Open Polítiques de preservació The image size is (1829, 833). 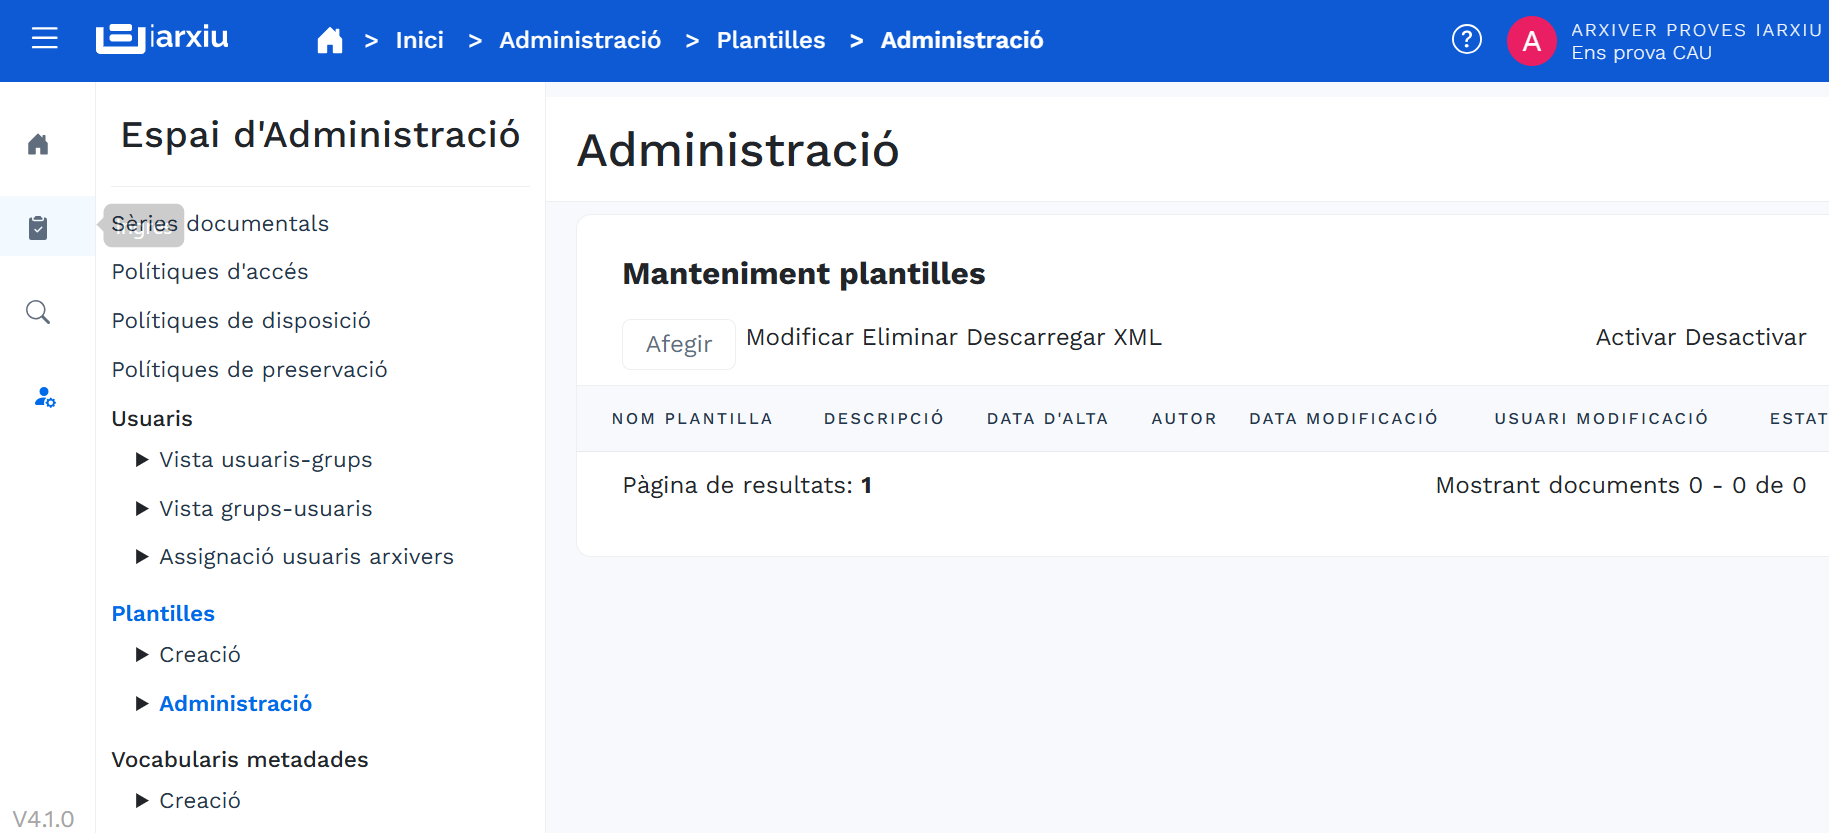250,370
